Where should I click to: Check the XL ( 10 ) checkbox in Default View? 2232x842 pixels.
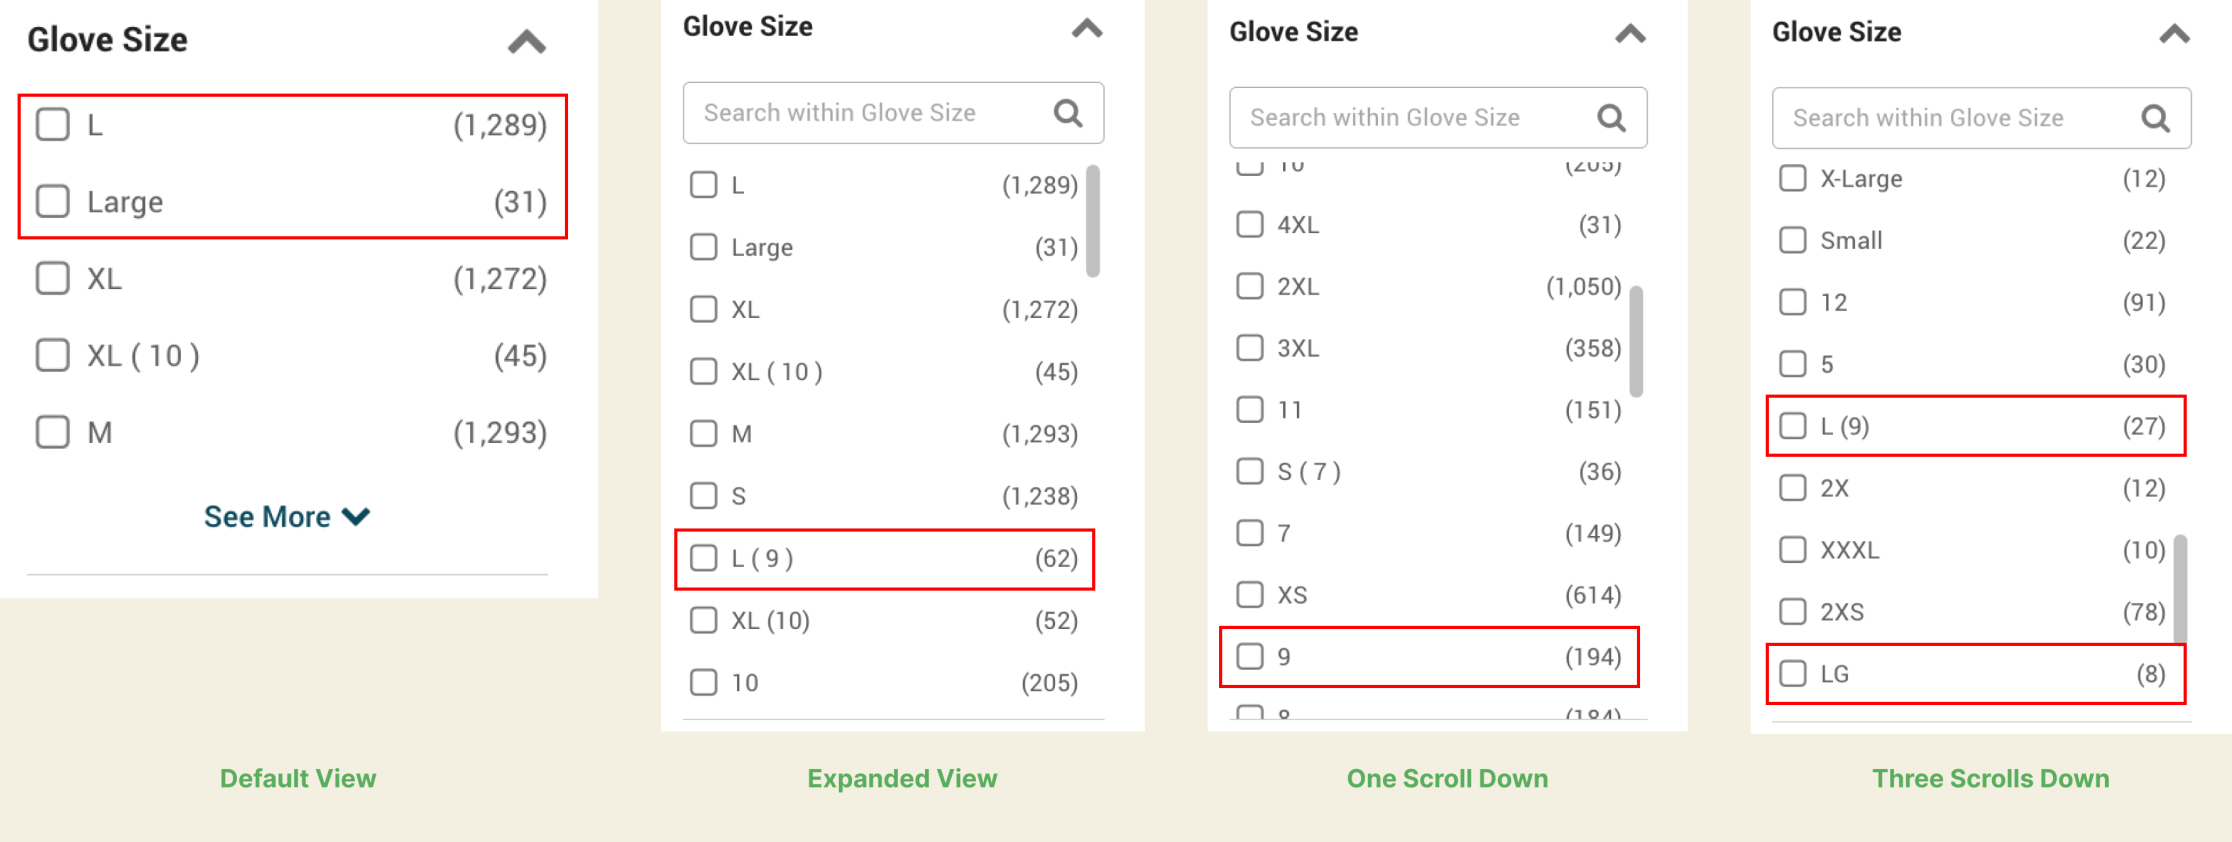coord(52,355)
